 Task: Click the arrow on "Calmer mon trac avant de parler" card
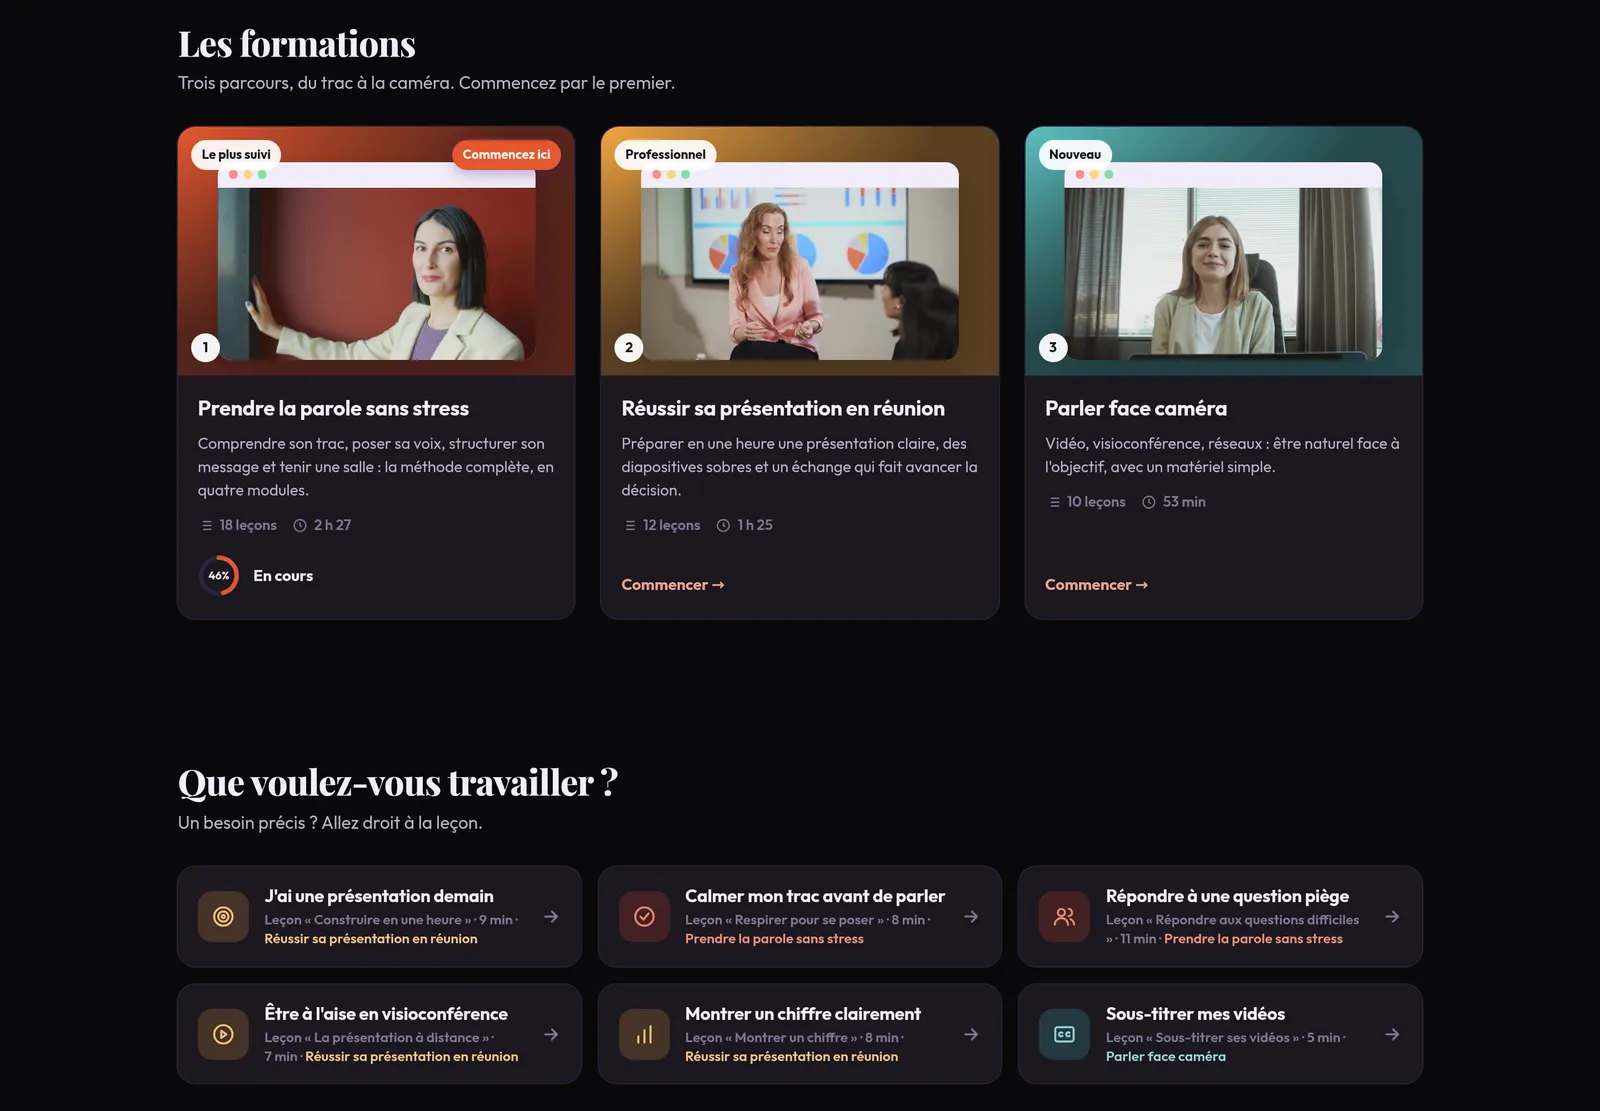(971, 917)
